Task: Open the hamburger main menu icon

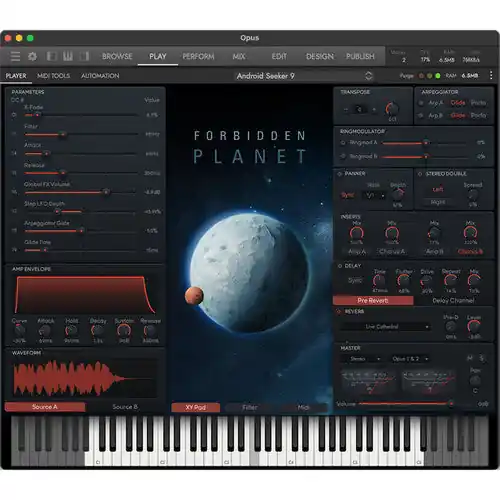Action: pos(15,56)
